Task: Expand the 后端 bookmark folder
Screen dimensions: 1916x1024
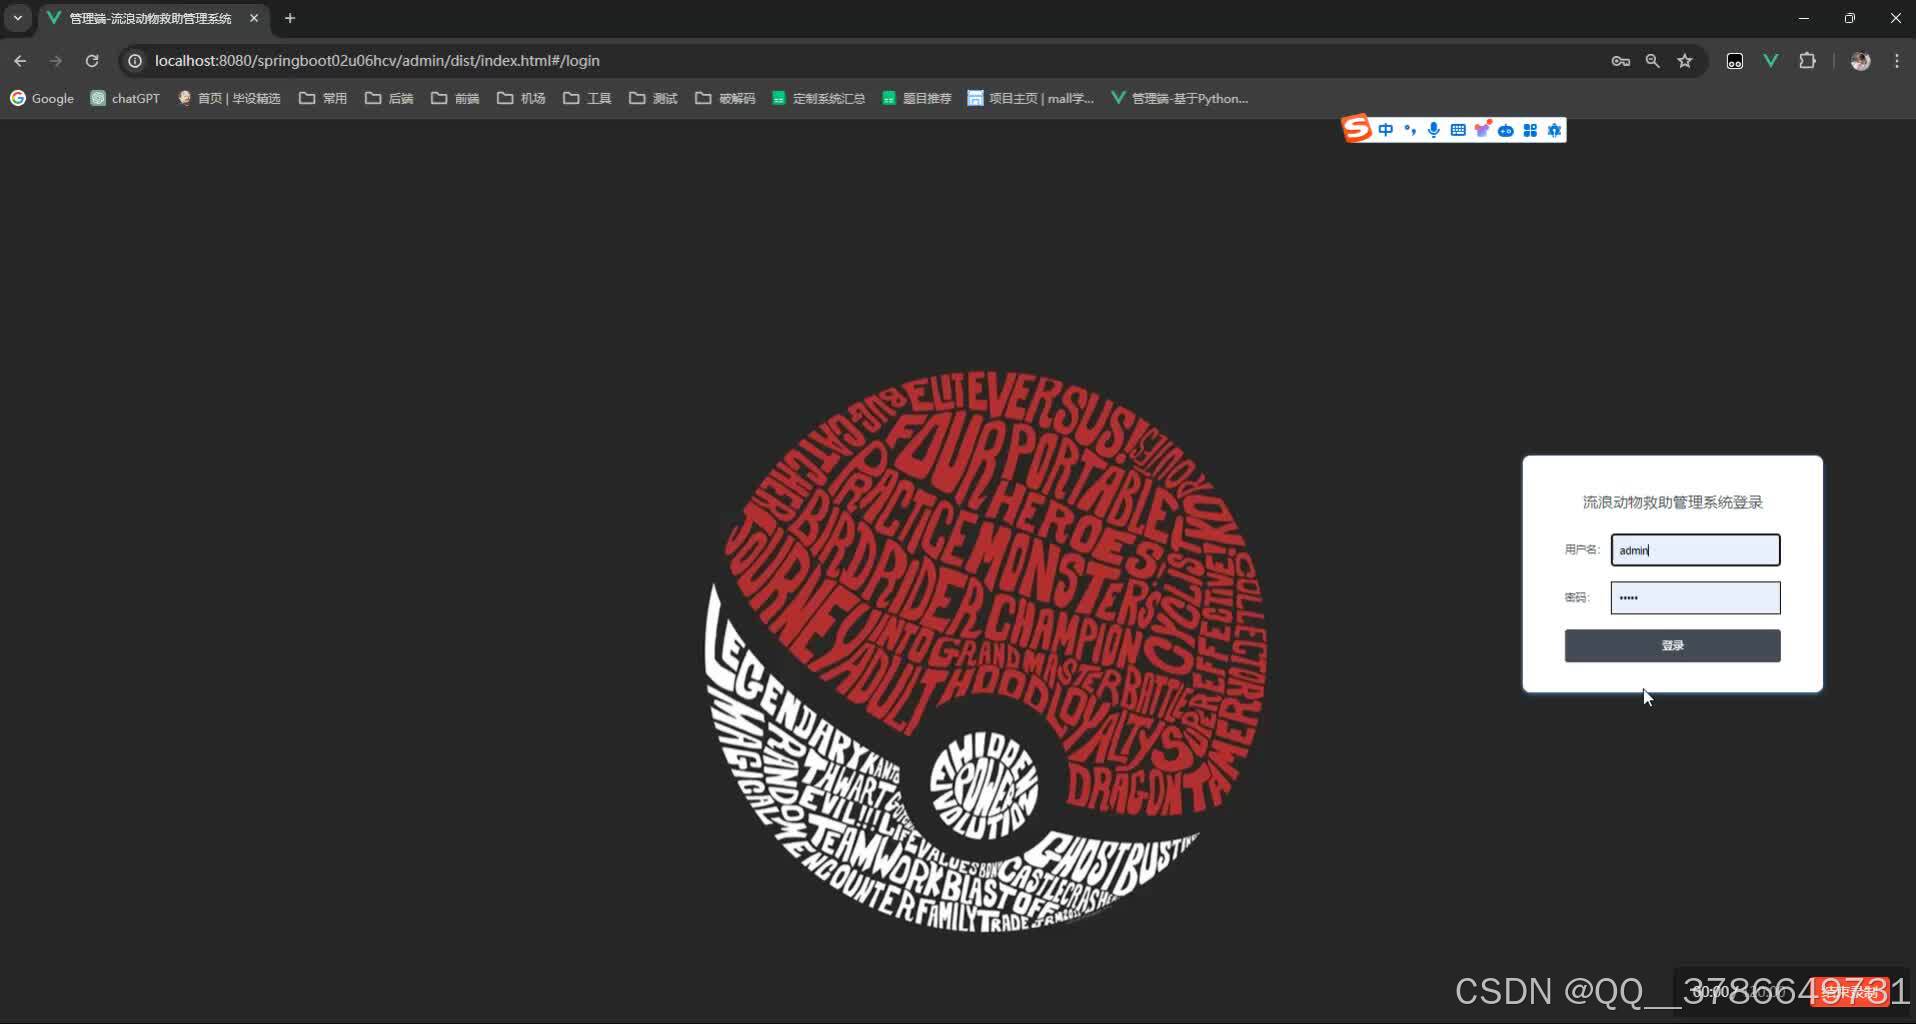Action: (389, 98)
